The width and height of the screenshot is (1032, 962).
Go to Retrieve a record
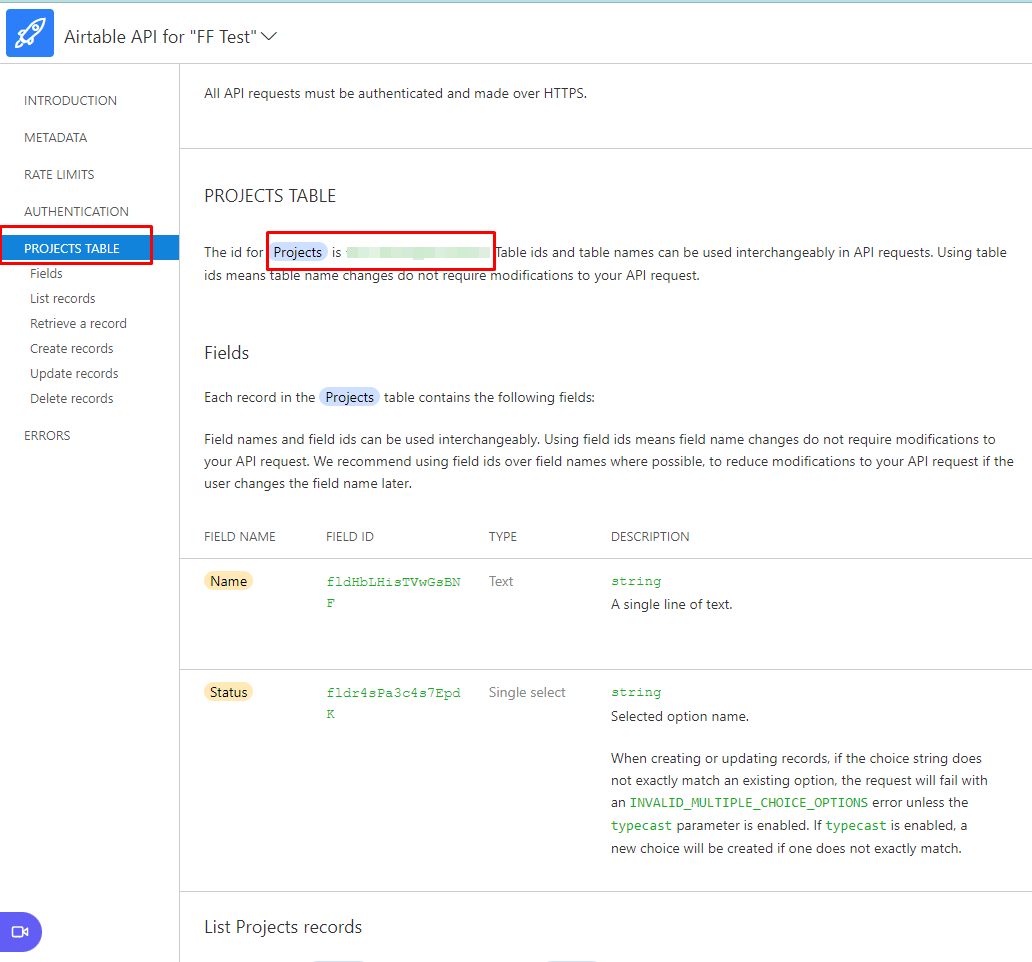78,324
